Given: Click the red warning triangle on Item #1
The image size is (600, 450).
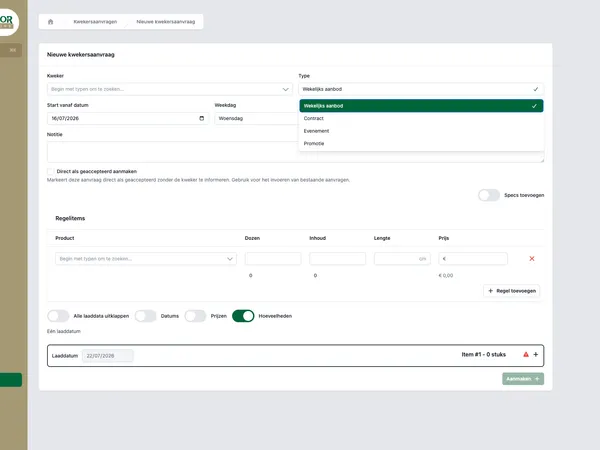Looking at the screenshot, I should 526,355.
